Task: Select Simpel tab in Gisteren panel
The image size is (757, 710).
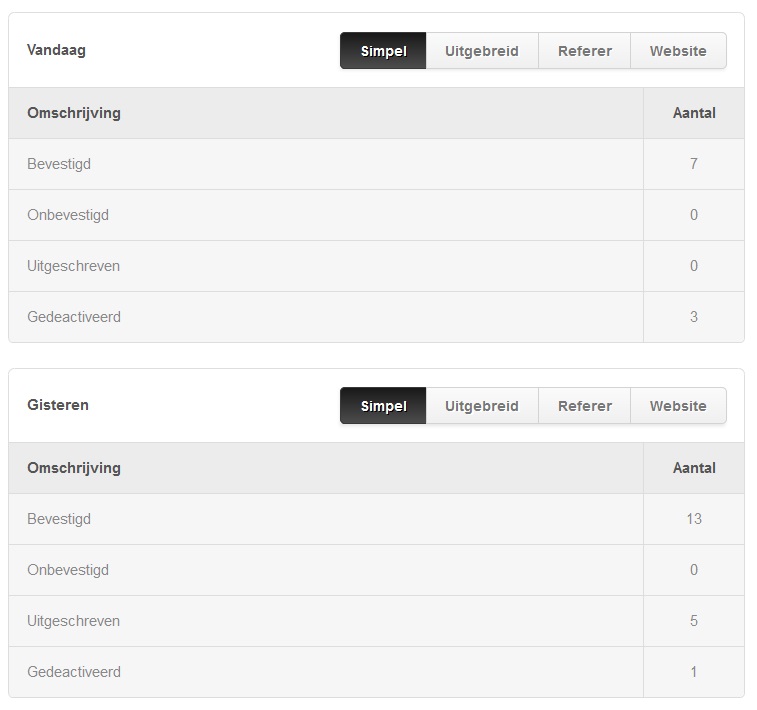Action: 383,405
